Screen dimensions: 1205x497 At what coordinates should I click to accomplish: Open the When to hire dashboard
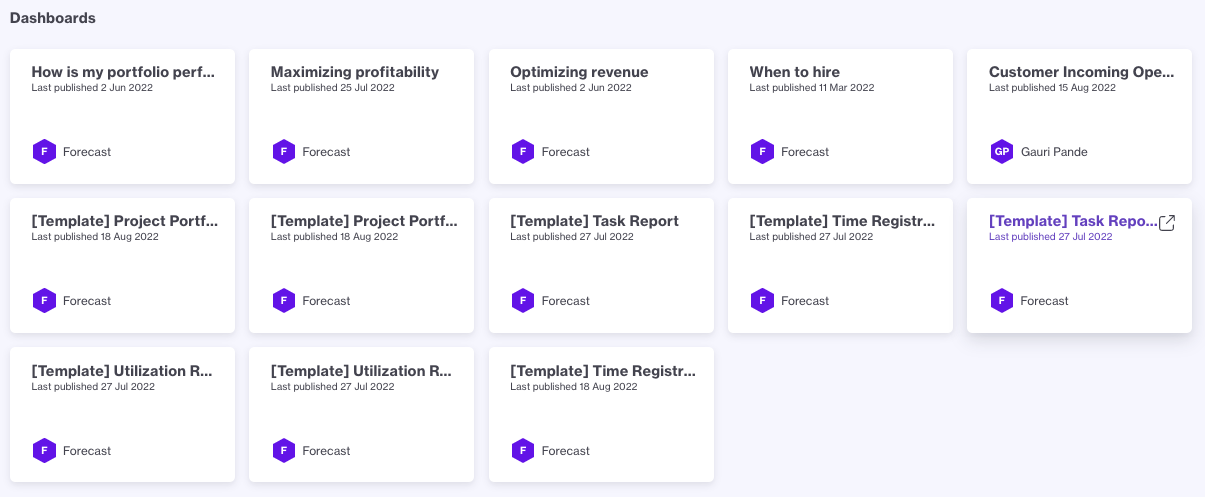pos(795,72)
